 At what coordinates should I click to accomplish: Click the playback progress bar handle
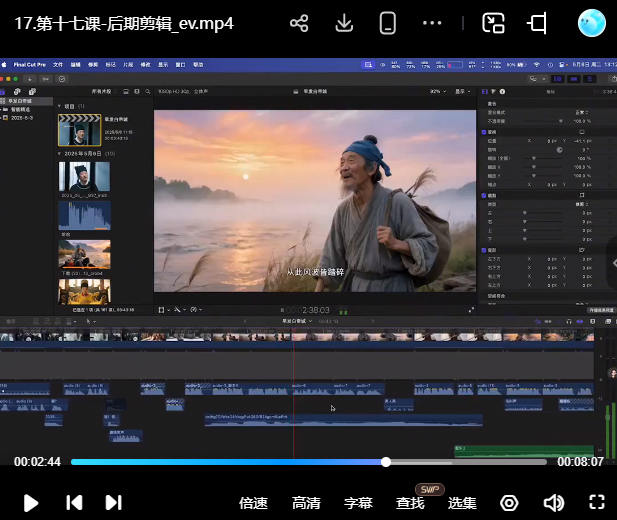point(386,462)
